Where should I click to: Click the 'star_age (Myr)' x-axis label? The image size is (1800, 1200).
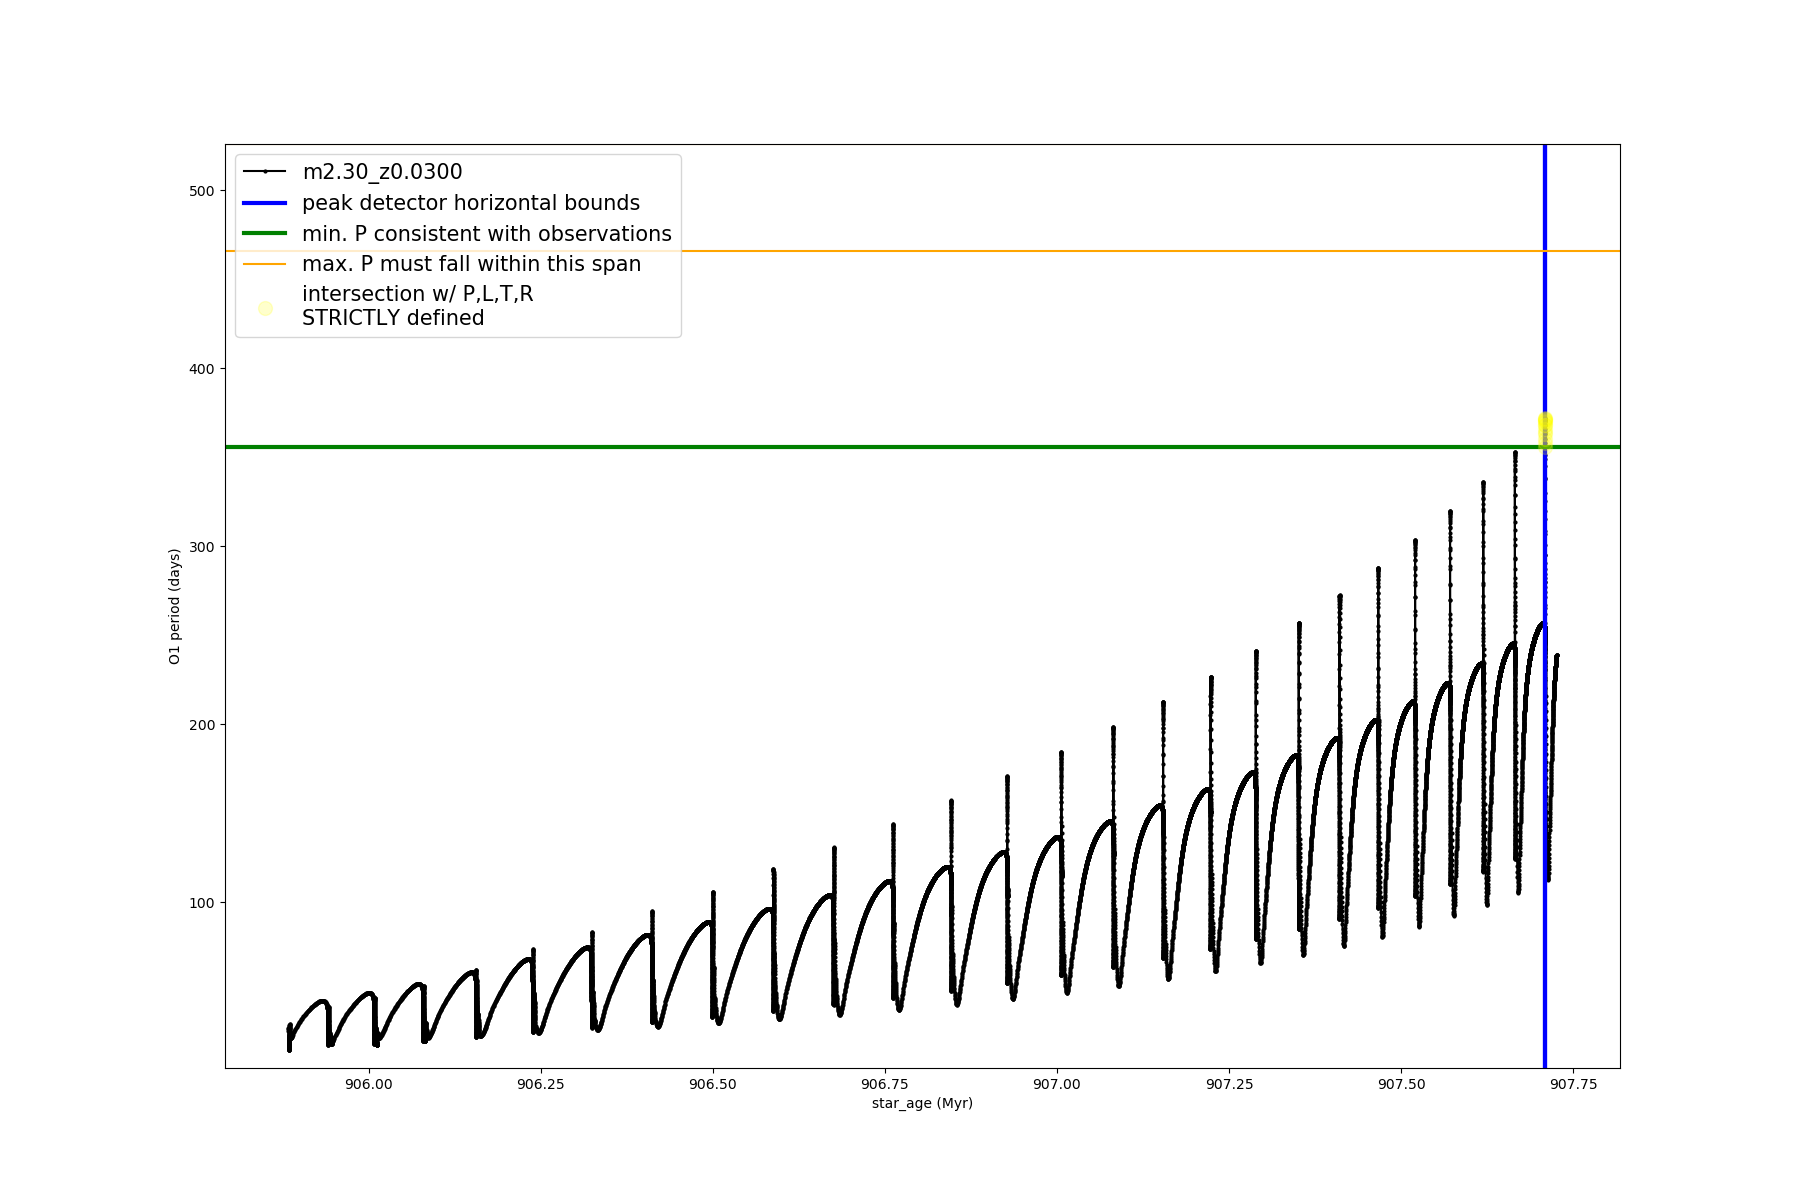922,1103
